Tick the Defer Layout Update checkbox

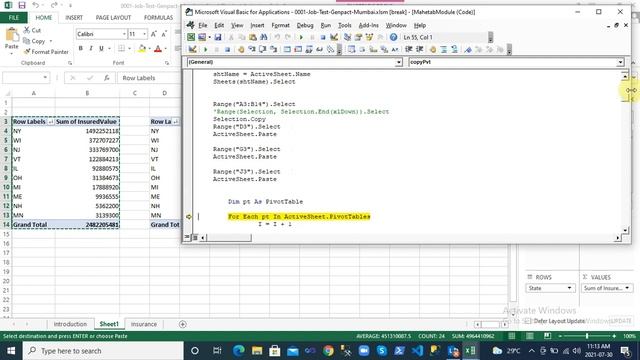point(527,321)
